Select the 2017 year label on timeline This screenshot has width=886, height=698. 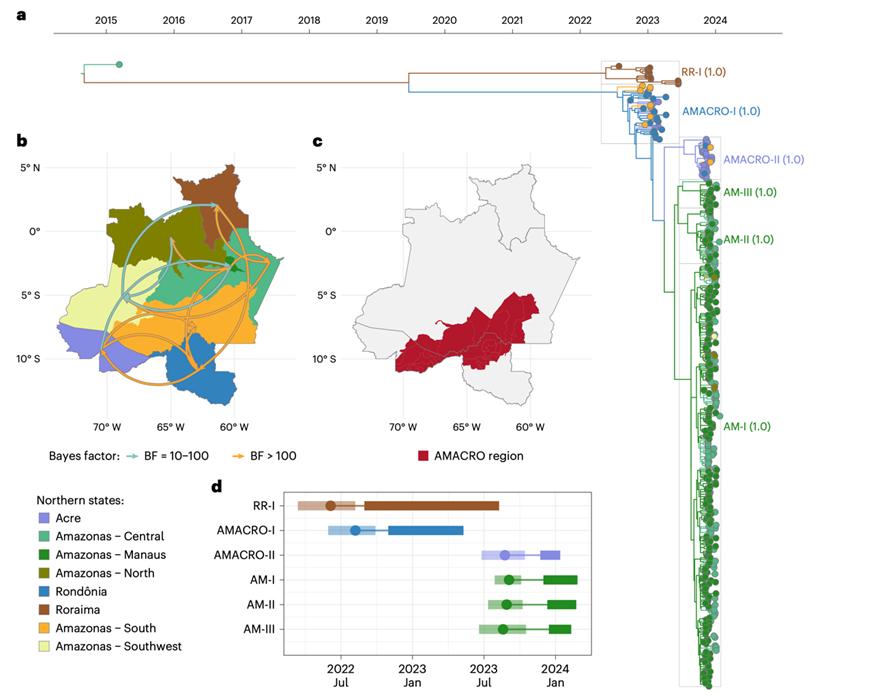[x=241, y=20]
